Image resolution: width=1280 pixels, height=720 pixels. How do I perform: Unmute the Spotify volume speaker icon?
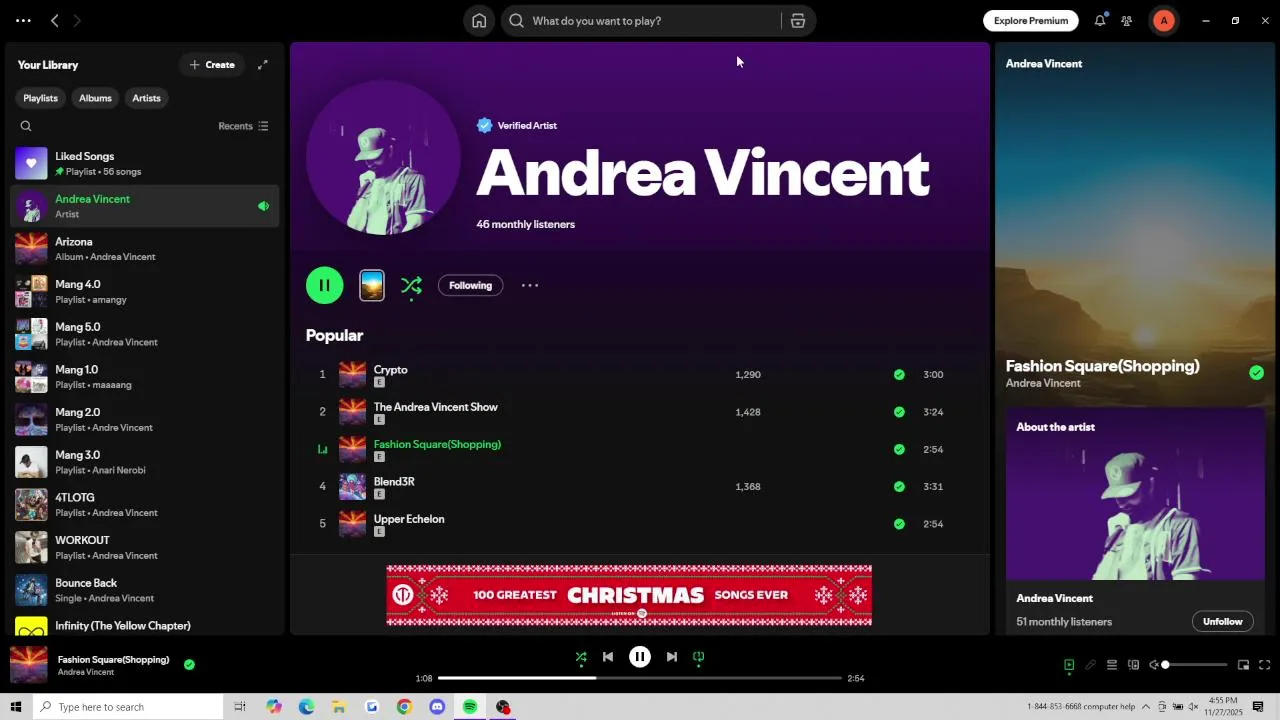click(1153, 665)
